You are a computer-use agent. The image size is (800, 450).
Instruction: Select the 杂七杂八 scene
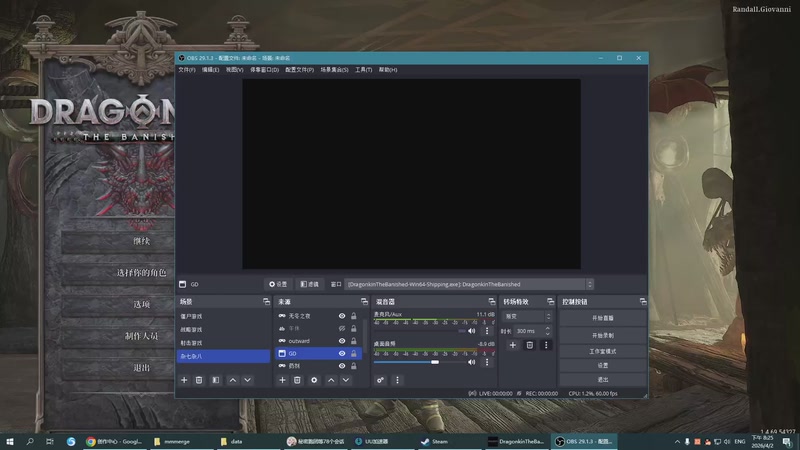pyautogui.click(x=223, y=356)
